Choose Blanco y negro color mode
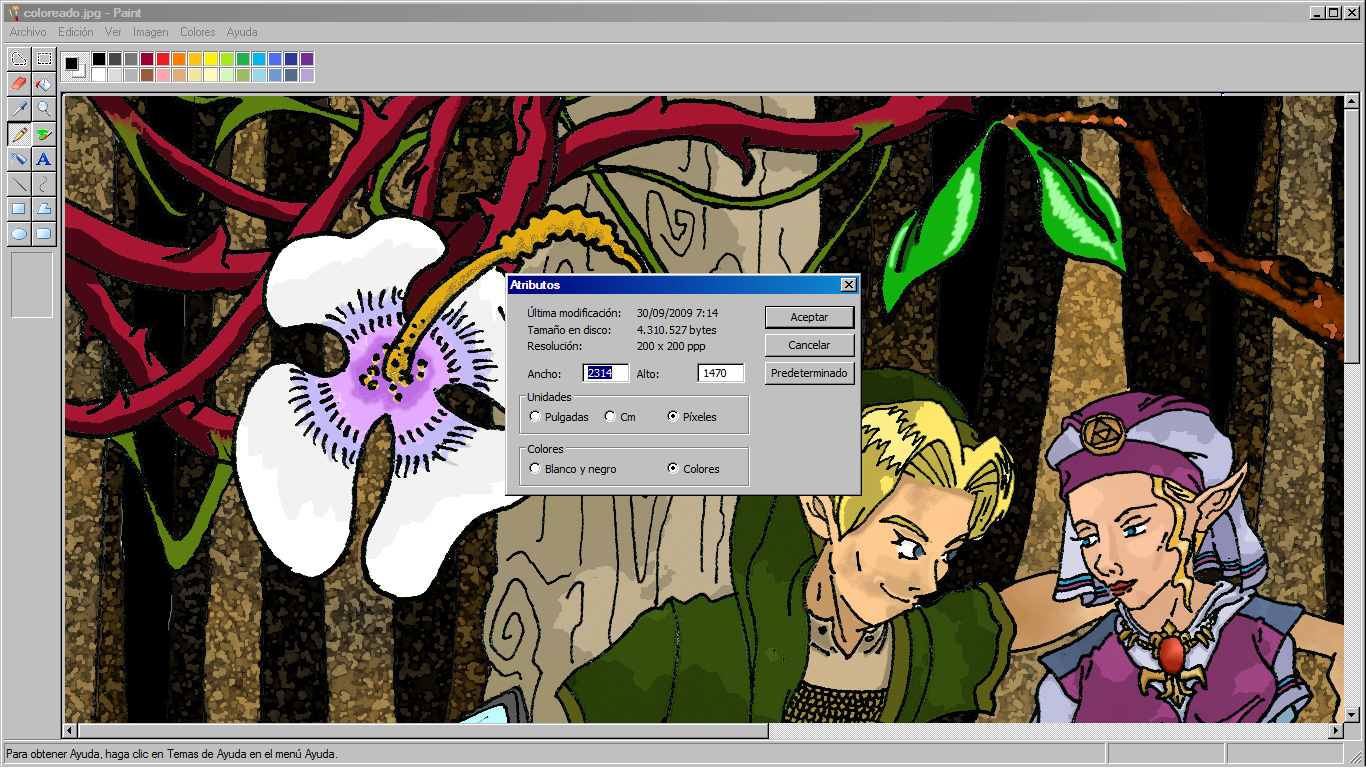This screenshot has height=768, width=1366. tap(573, 469)
